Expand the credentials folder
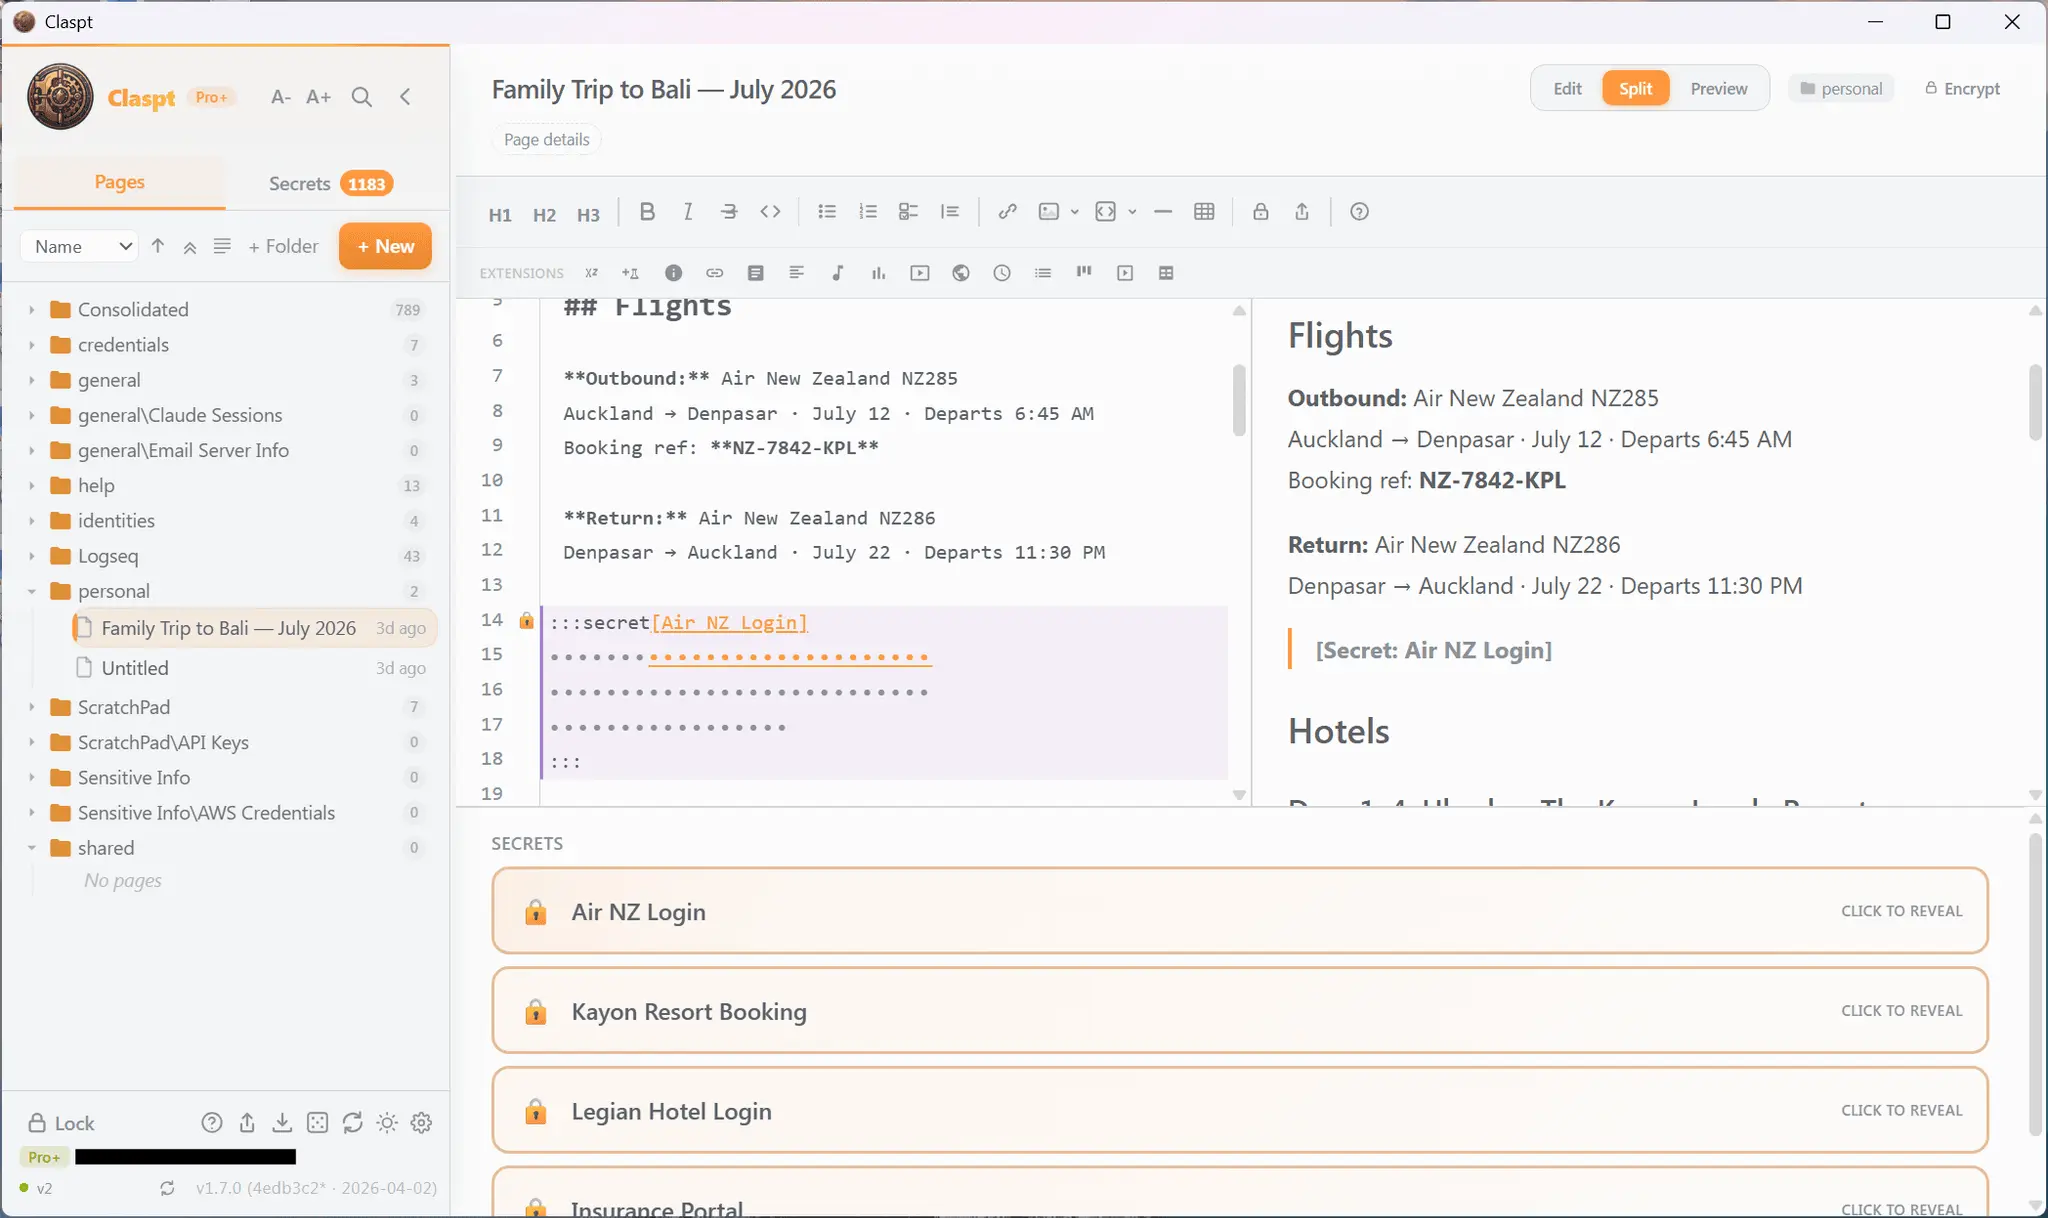The width and height of the screenshot is (2048, 1218). pos(32,345)
